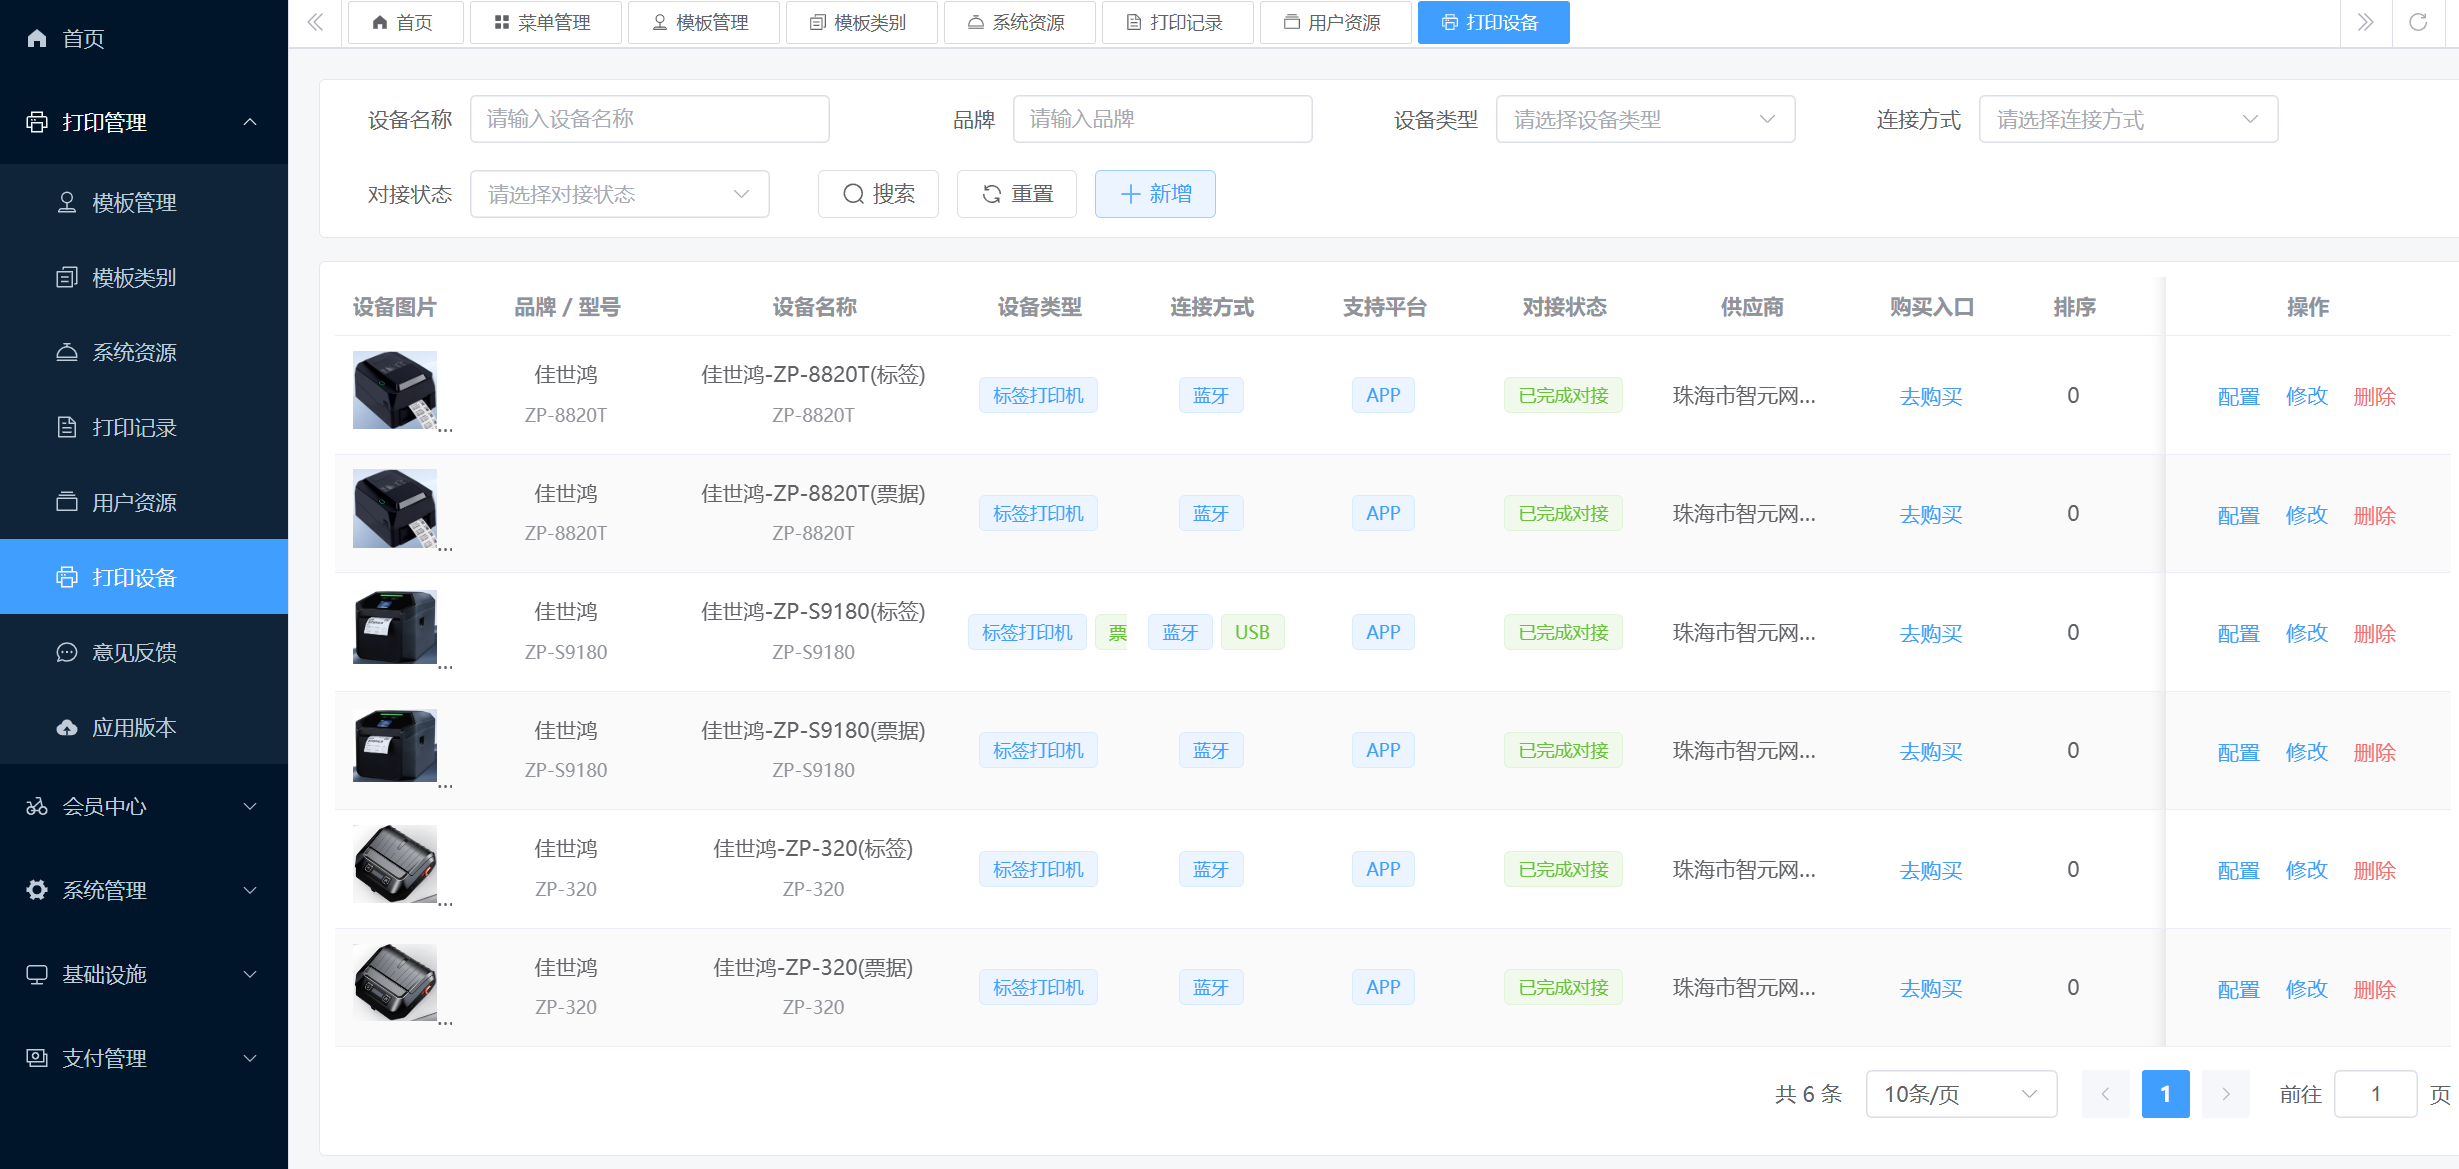The image size is (2459, 1169).
Task: Click the 重置 button
Action: (1016, 194)
